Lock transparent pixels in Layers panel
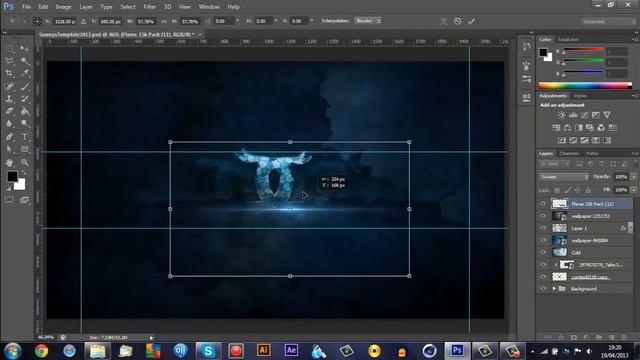 [x=557, y=190]
